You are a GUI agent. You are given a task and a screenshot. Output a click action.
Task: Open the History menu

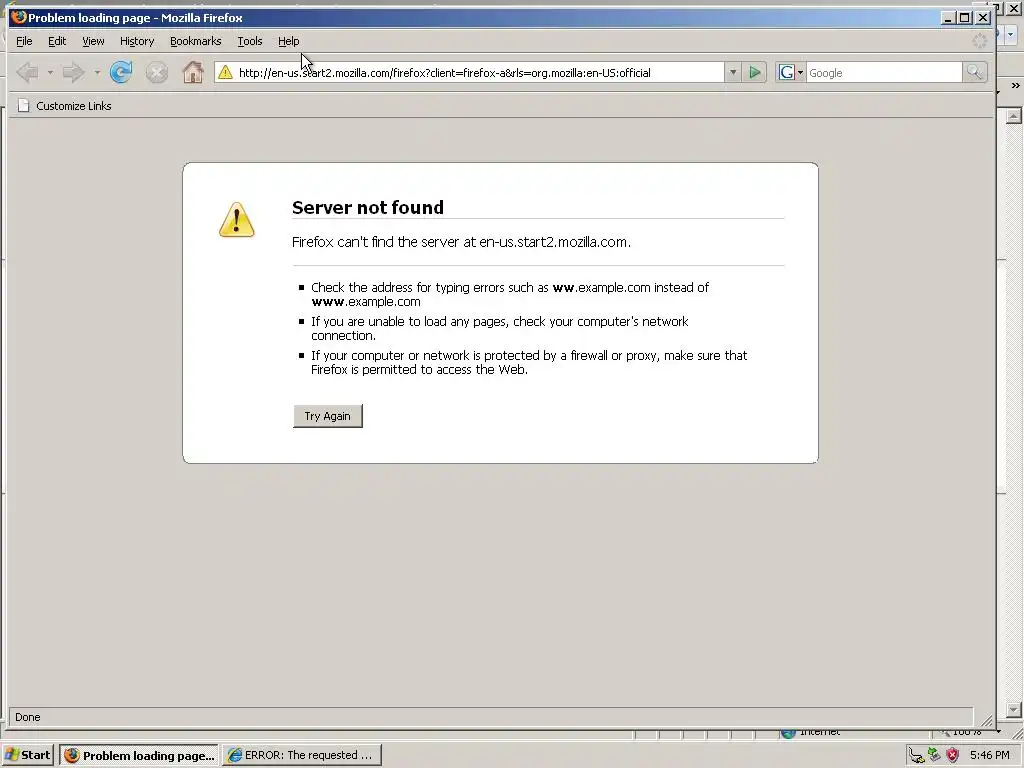(x=136, y=41)
